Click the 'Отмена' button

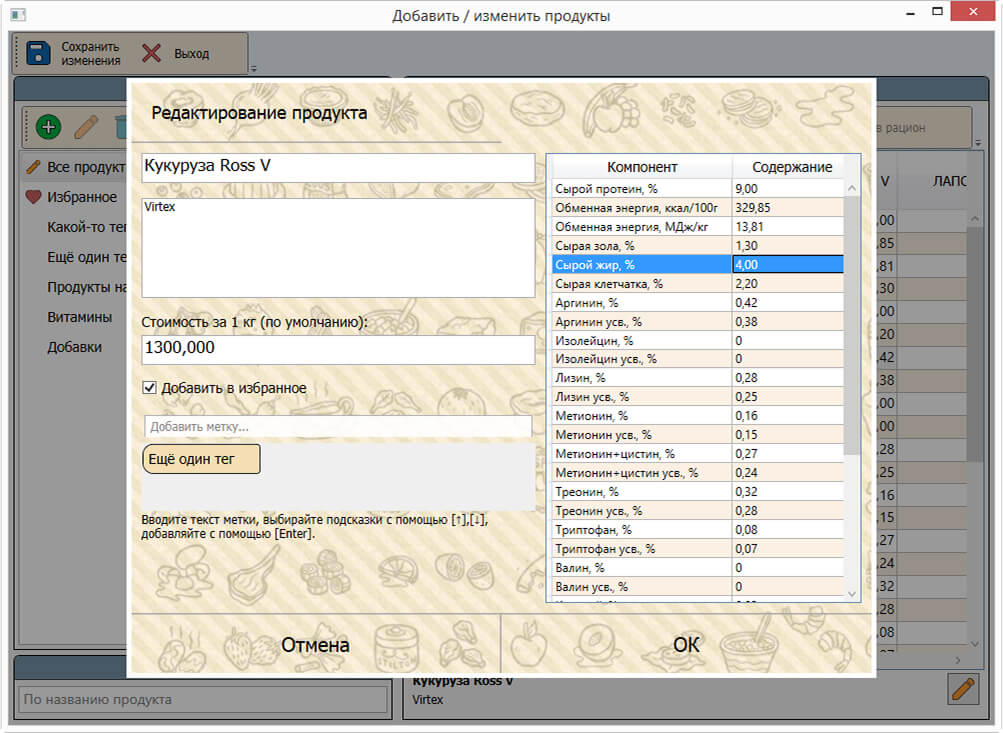[315, 644]
